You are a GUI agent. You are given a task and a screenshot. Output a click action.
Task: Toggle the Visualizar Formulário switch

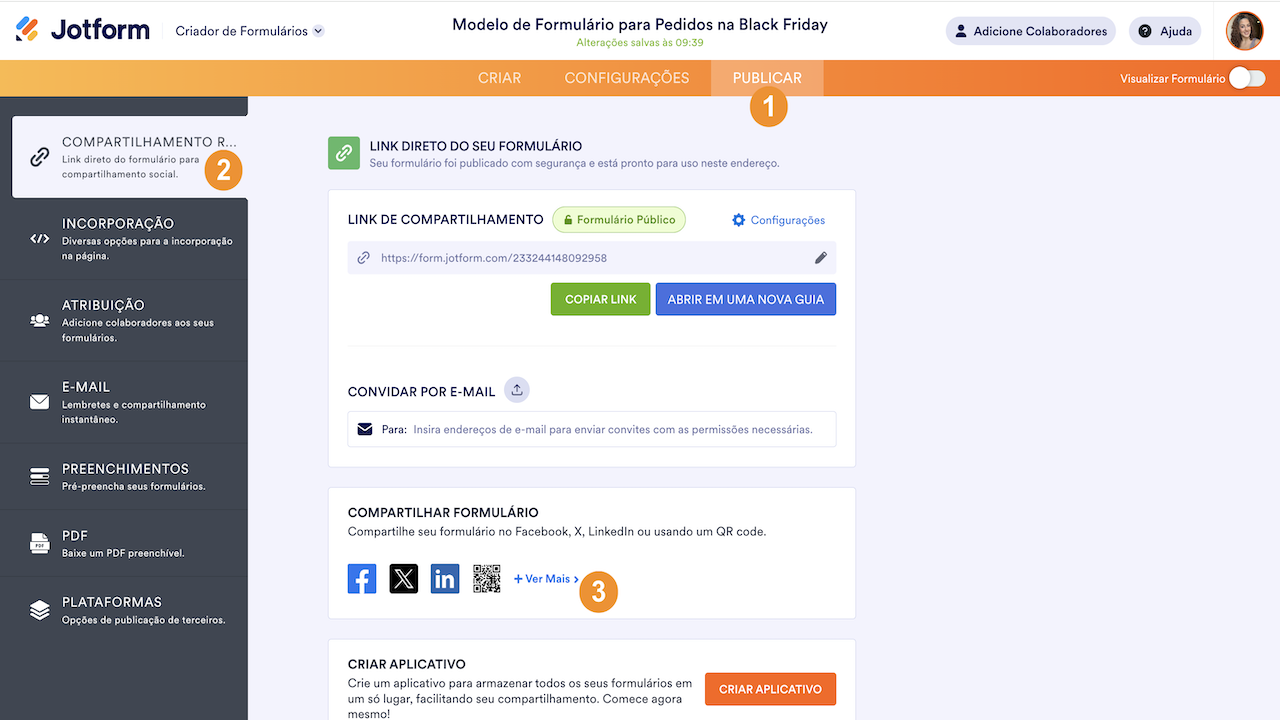1247,78
